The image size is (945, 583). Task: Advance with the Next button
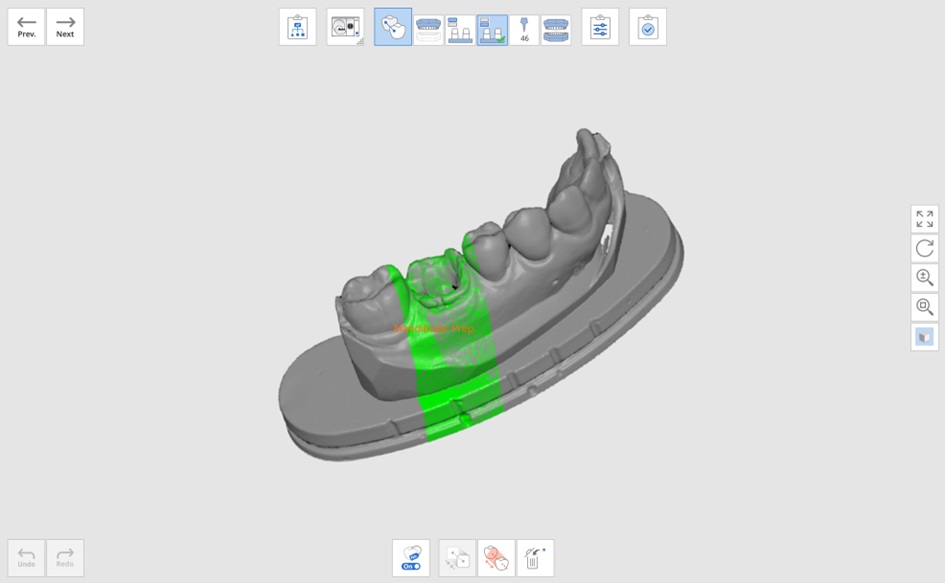tap(65, 27)
